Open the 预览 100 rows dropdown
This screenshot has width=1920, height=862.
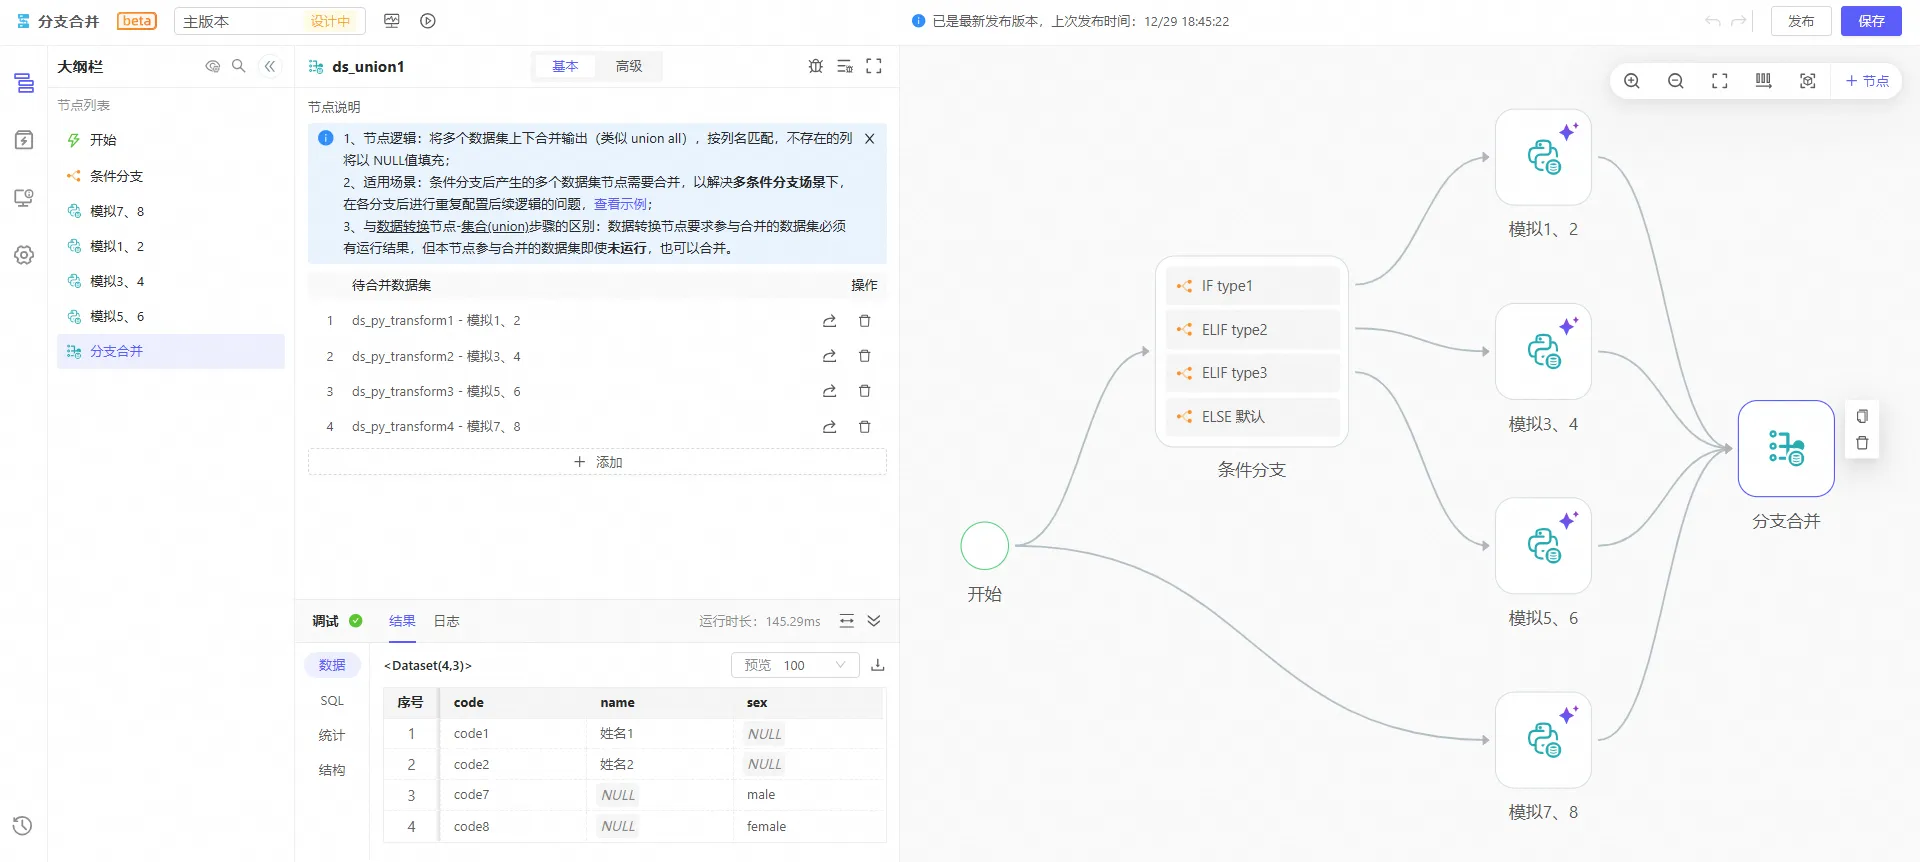click(x=795, y=665)
